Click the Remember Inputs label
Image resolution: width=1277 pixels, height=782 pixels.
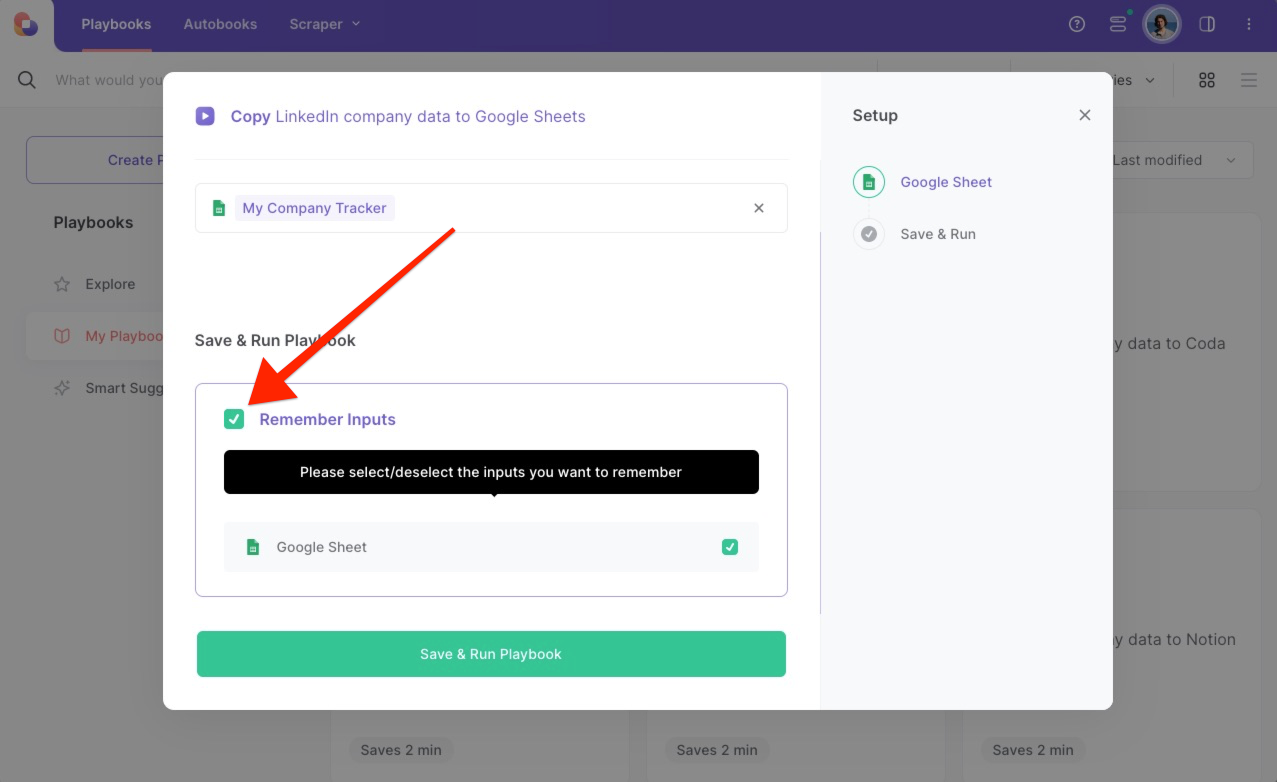(x=328, y=419)
